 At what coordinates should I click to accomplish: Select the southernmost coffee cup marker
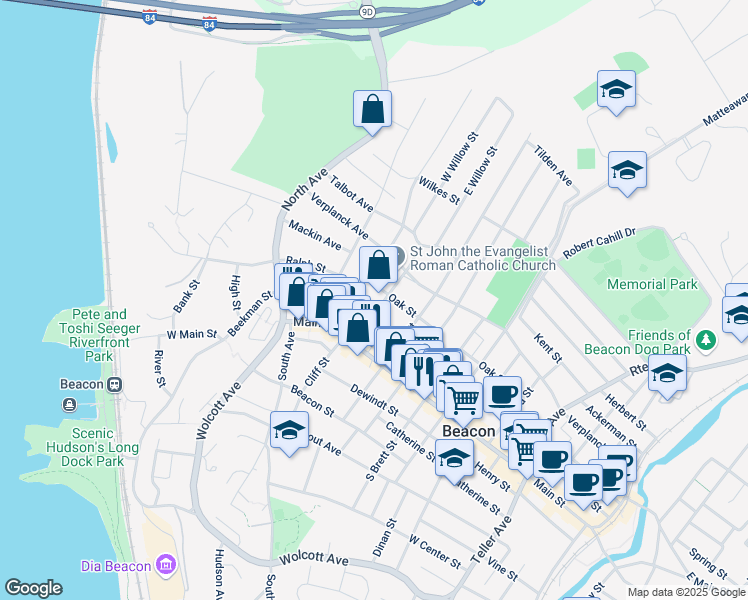pyautogui.click(x=583, y=486)
